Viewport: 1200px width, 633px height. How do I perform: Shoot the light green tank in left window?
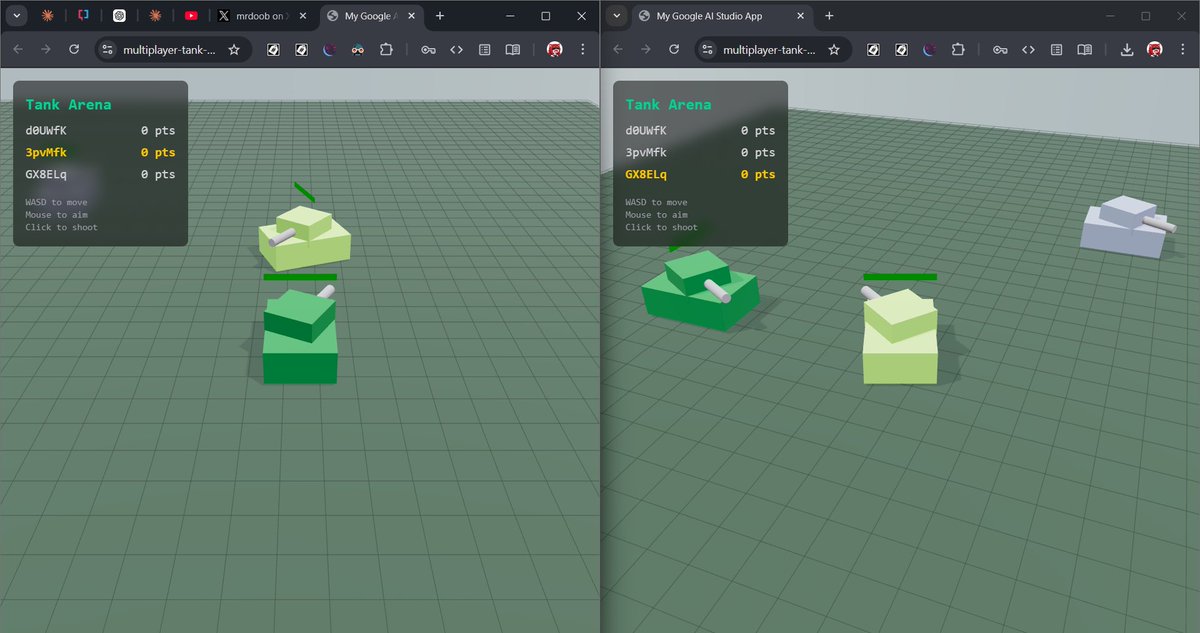(305, 237)
